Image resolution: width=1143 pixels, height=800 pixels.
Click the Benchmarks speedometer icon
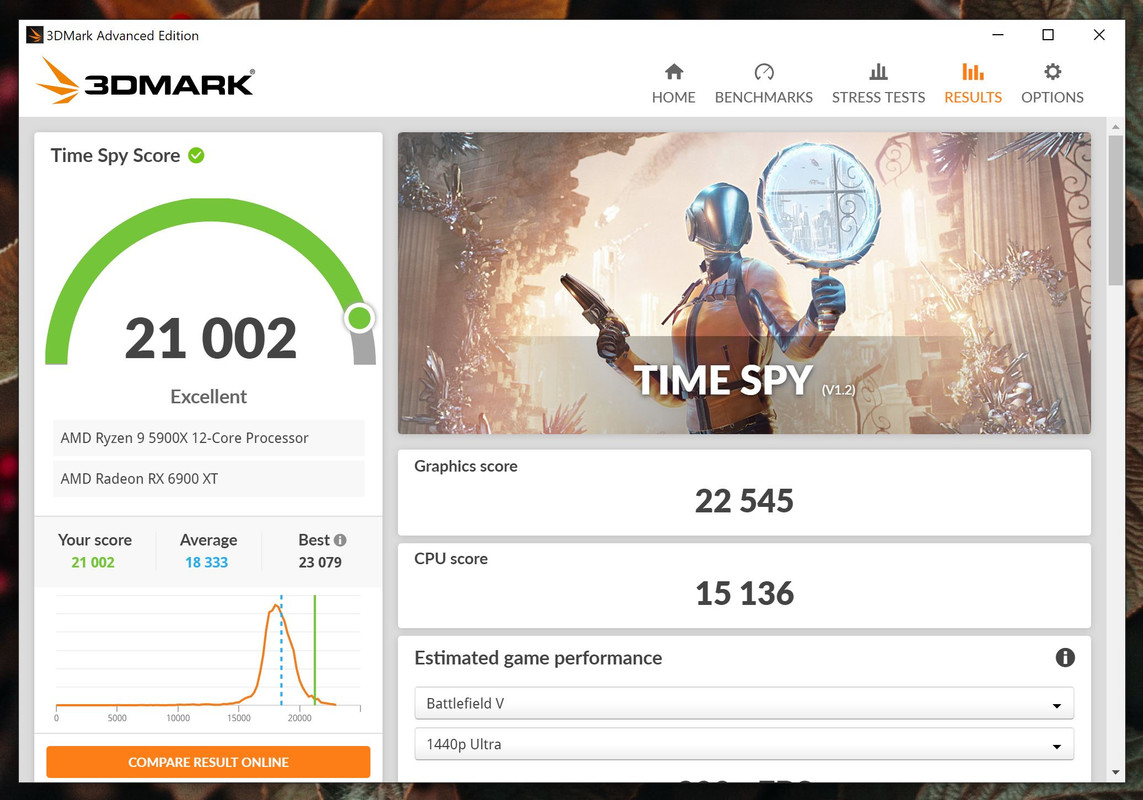point(763,71)
